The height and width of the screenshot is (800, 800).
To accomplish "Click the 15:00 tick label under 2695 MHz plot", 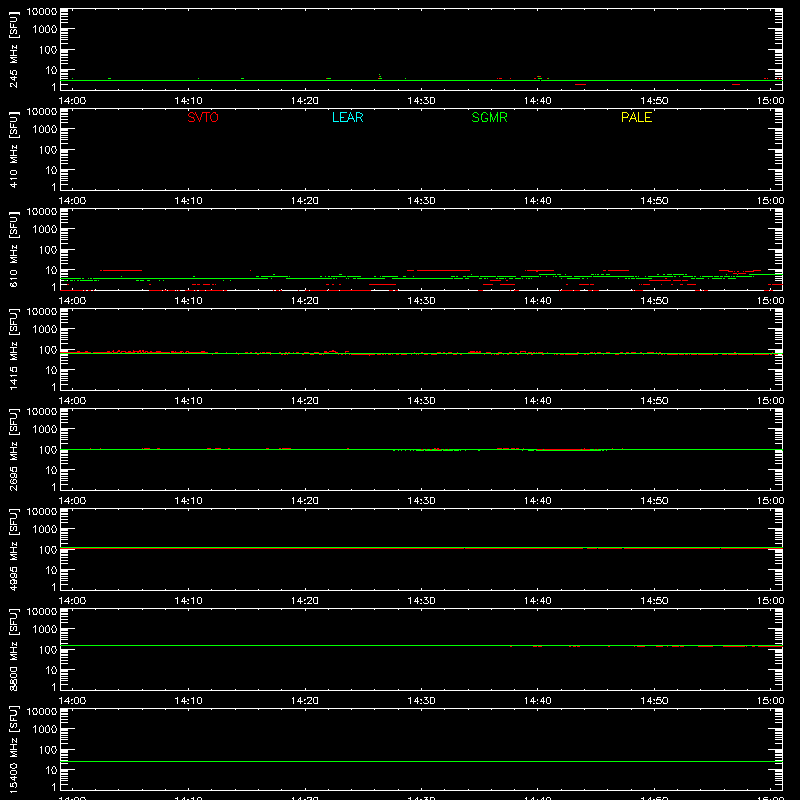I will [x=770, y=501].
